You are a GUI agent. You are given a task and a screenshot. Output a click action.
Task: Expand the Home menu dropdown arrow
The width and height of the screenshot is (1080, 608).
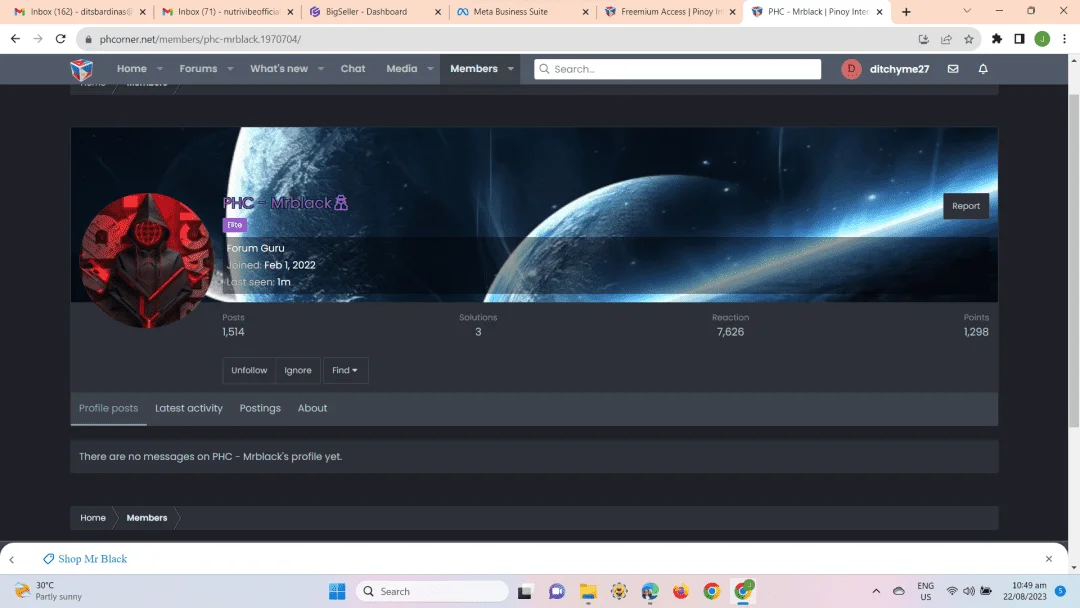pos(160,69)
